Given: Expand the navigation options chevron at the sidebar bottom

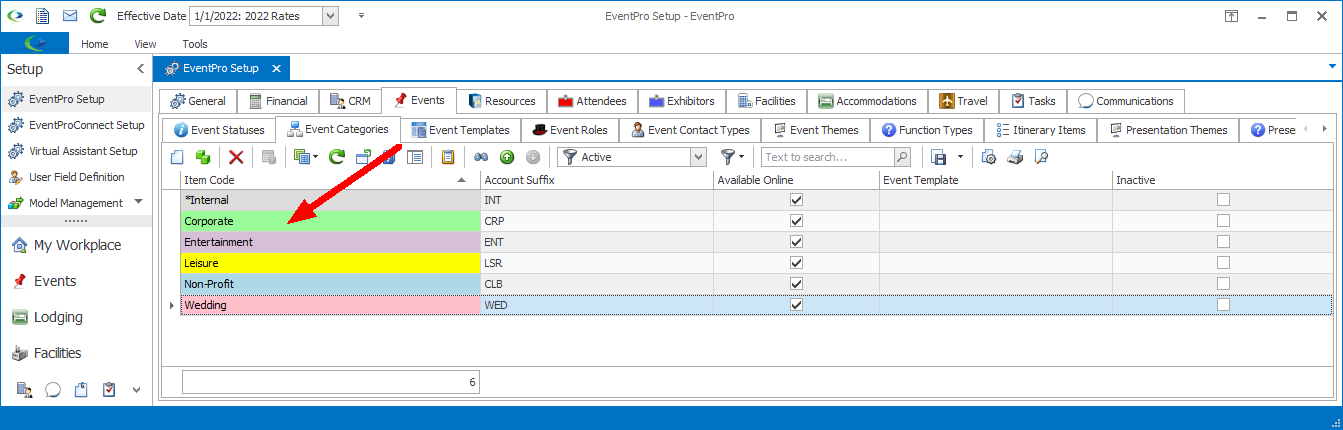Looking at the screenshot, I should click(136, 390).
